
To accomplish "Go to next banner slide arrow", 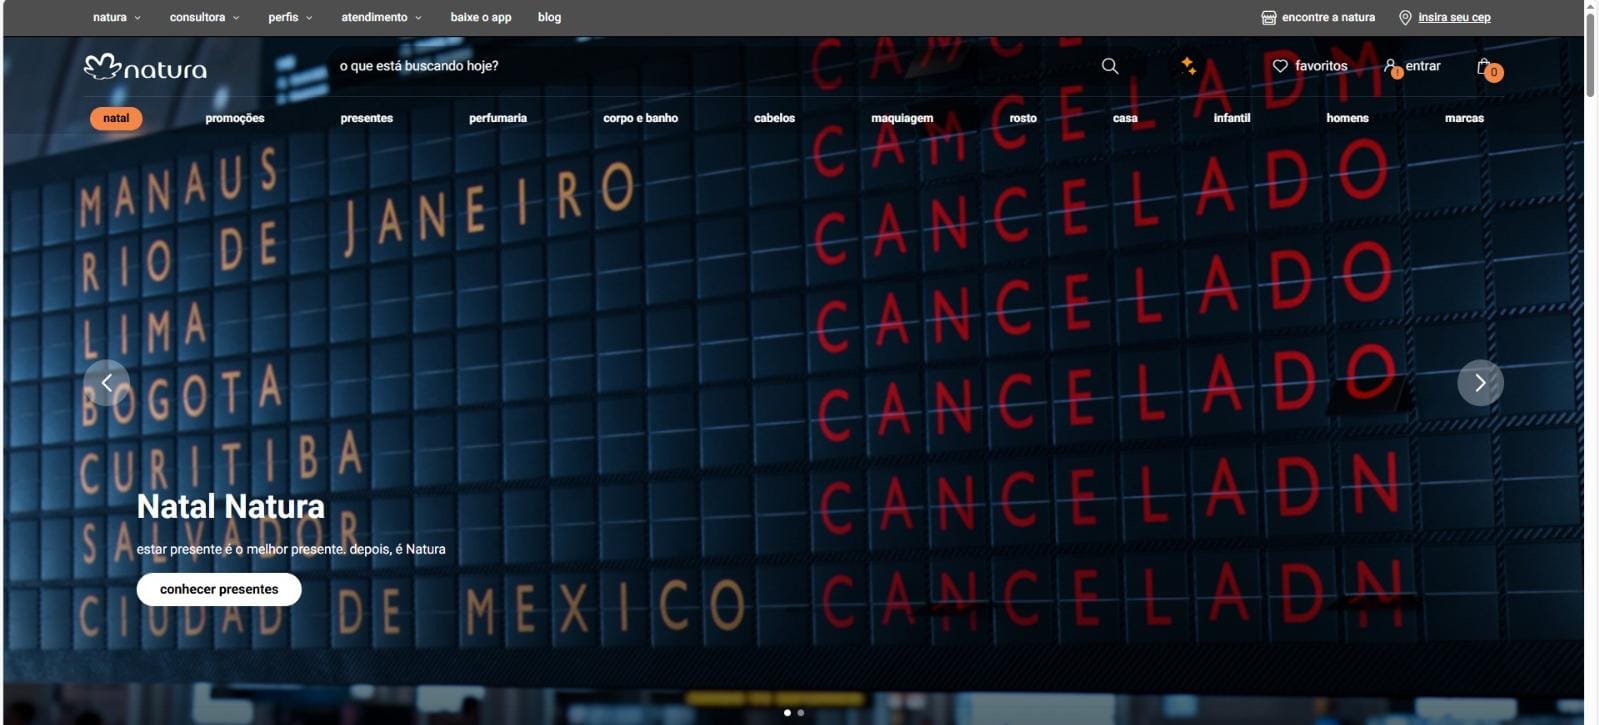I will pyautogui.click(x=1480, y=383).
